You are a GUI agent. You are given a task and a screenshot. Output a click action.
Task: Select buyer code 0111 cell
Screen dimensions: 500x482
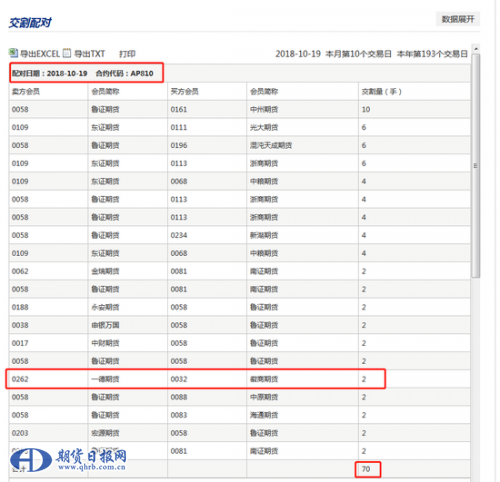tap(207, 128)
